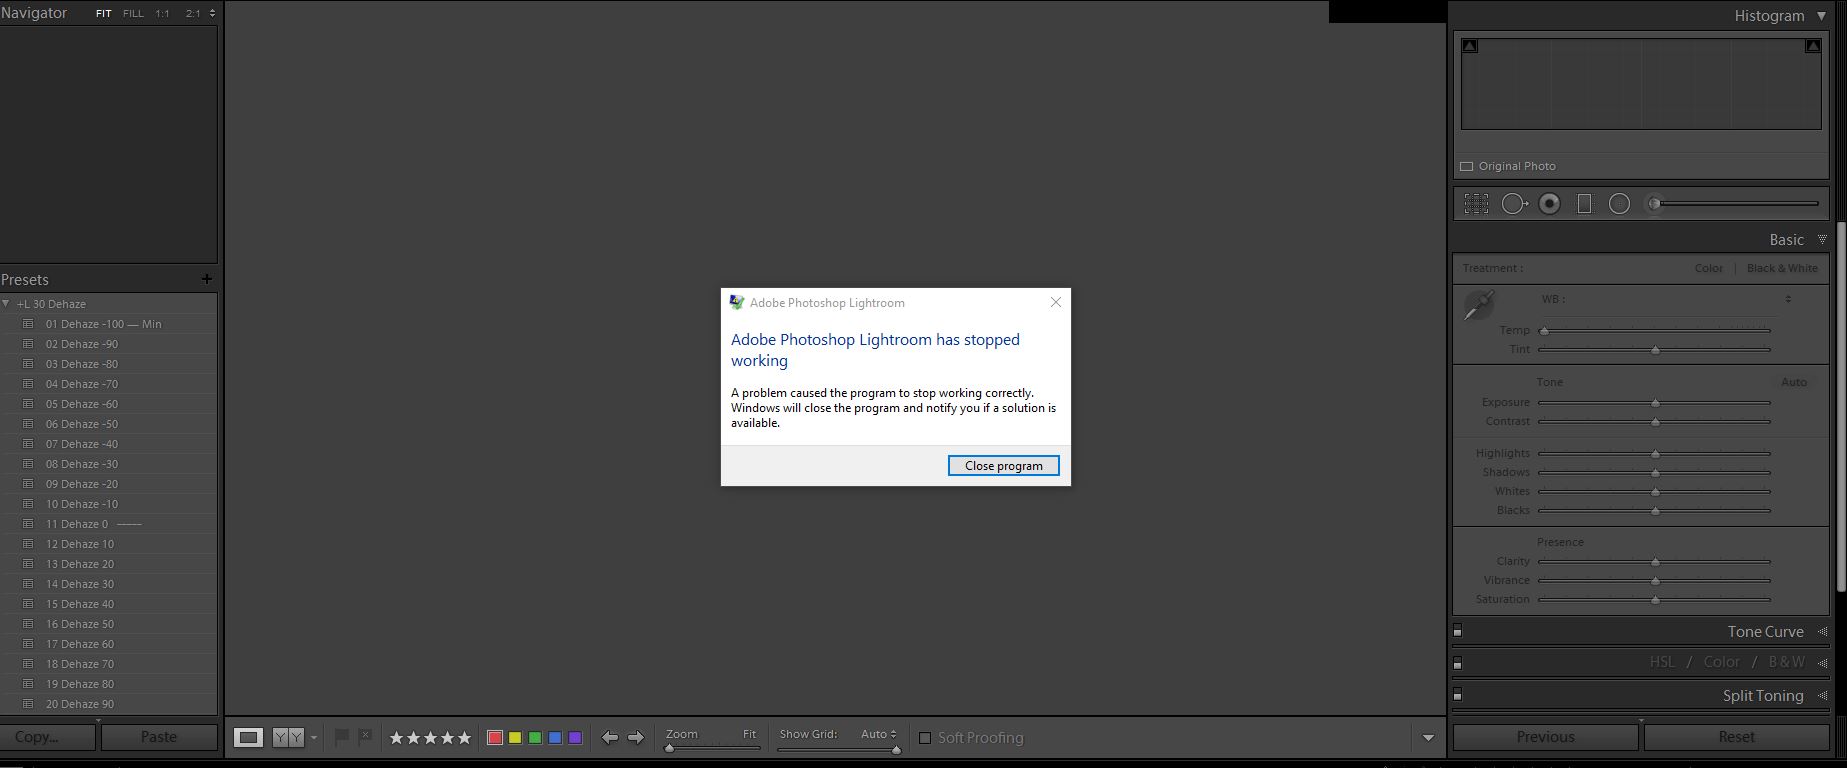Select next photo arrow
Screen dimensions: 1847x768
[636, 738]
